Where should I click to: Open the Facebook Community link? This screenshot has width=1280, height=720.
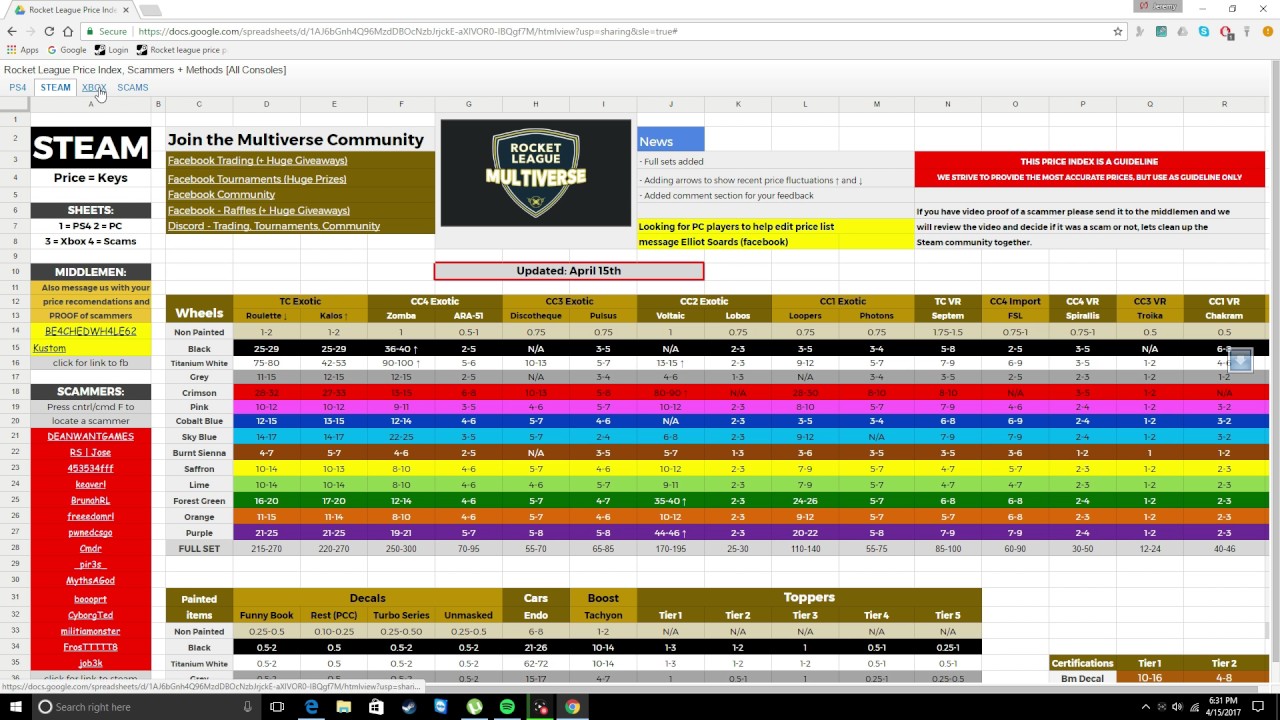[x=221, y=195]
